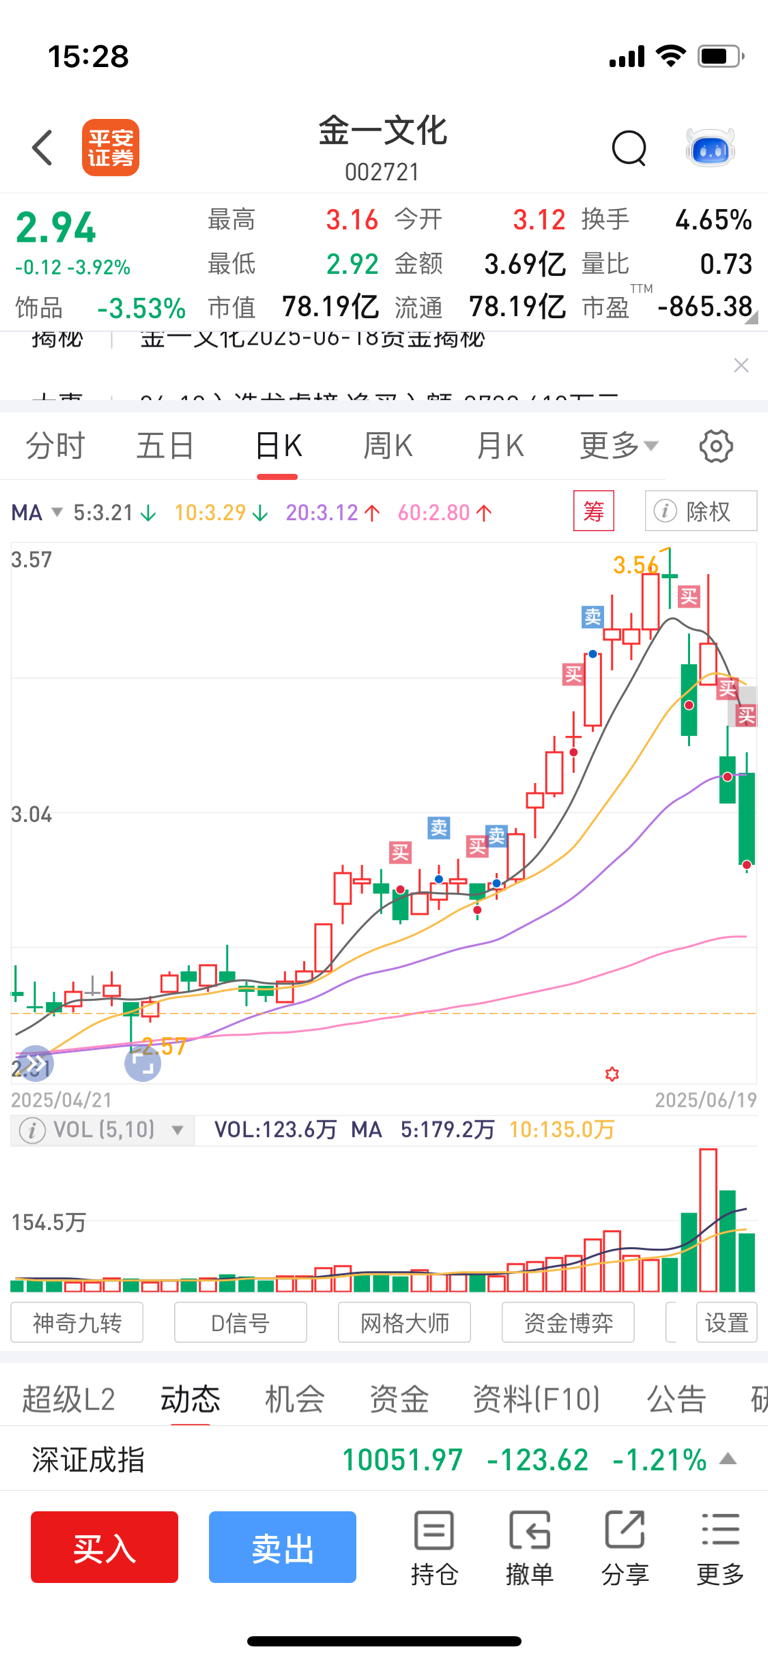This screenshot has width=768, height=1663.
Task: Tap the 平安证券 orange logo
Action: pos(110,148)
